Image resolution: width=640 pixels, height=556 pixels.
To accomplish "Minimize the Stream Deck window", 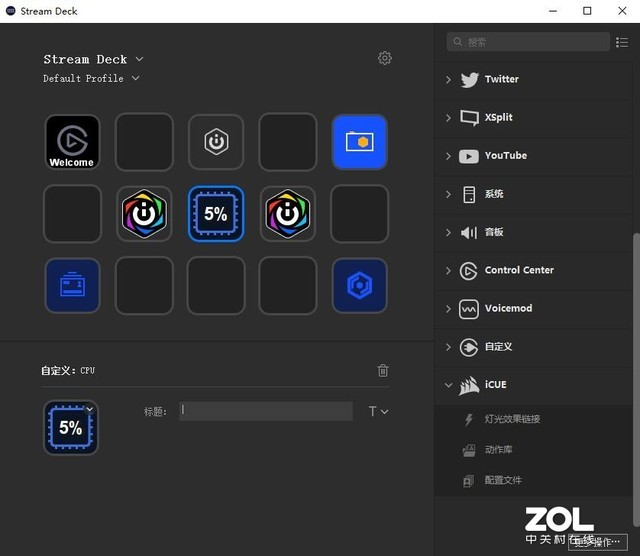I will pyautogui.click(x=553, y=11).
